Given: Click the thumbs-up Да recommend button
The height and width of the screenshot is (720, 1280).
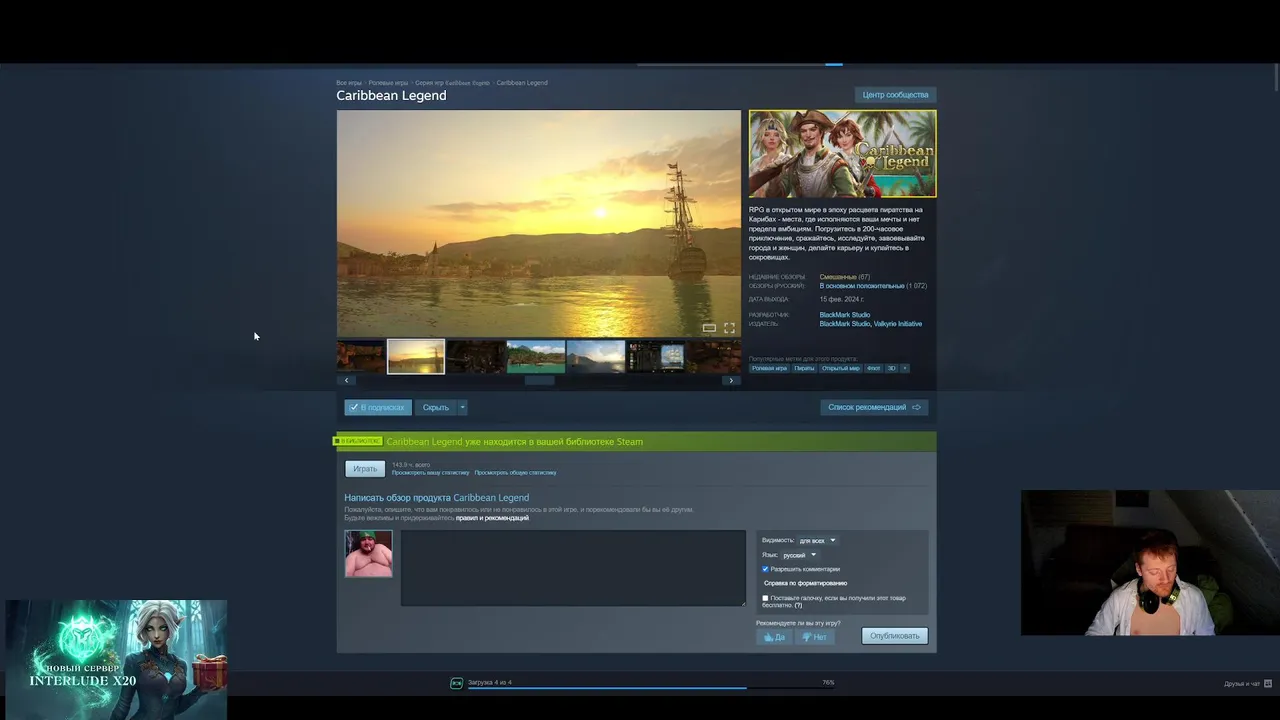Looking at the screenshot, I should (x=774, y=637).
